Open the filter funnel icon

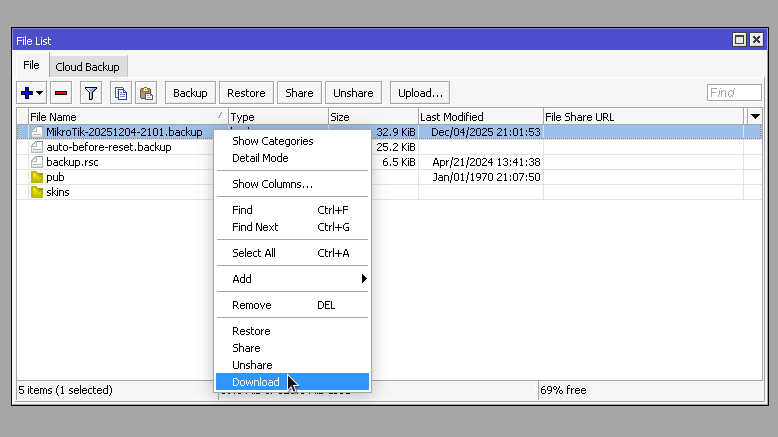[x=91, y=93]
